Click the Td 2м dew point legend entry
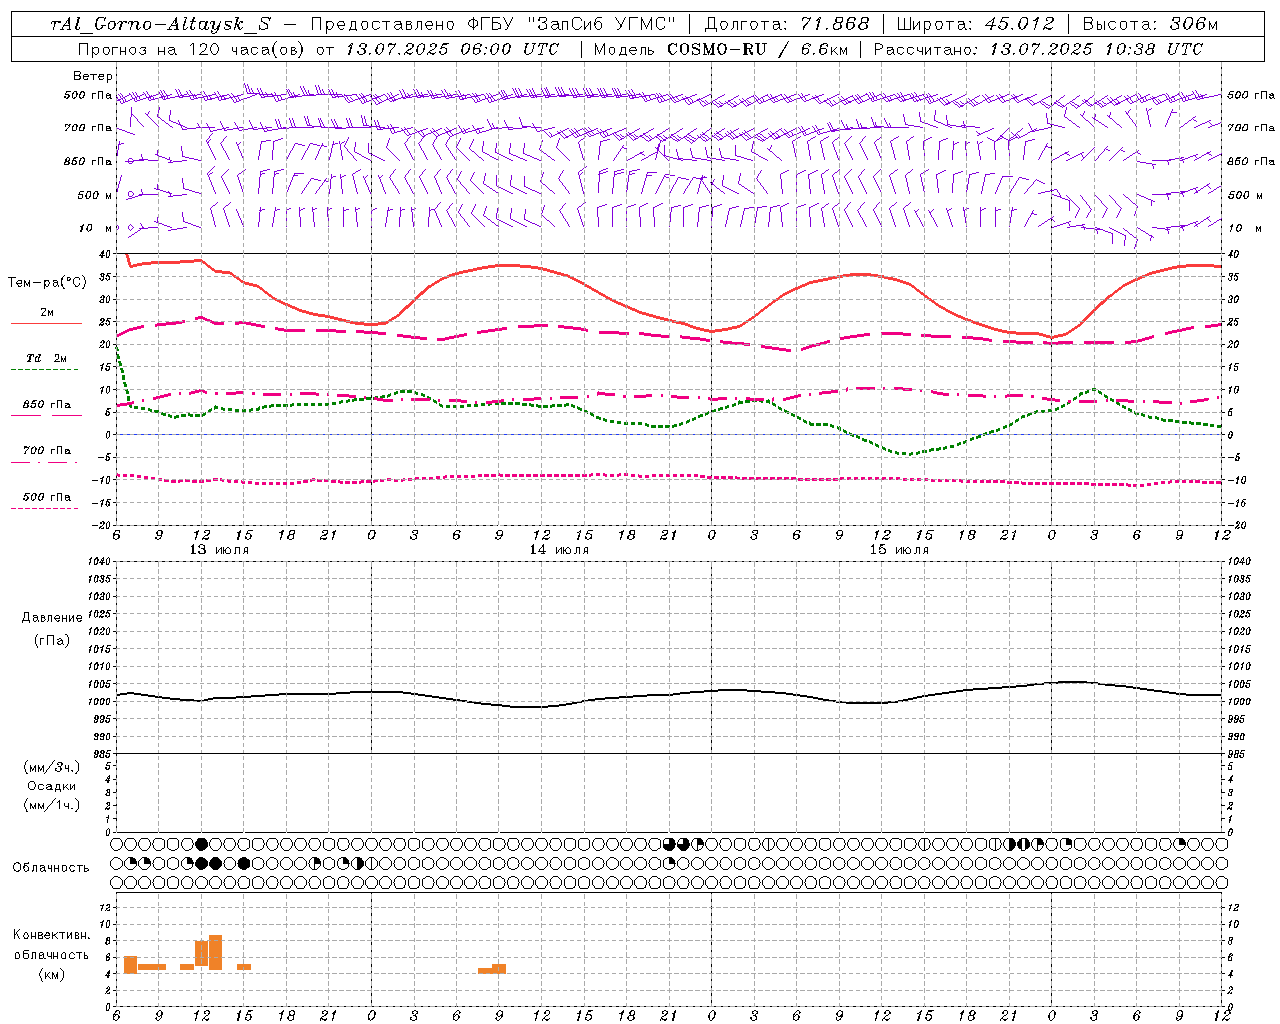The width and height of the screenshot is (1280, 1024). [x=47, y=357]
